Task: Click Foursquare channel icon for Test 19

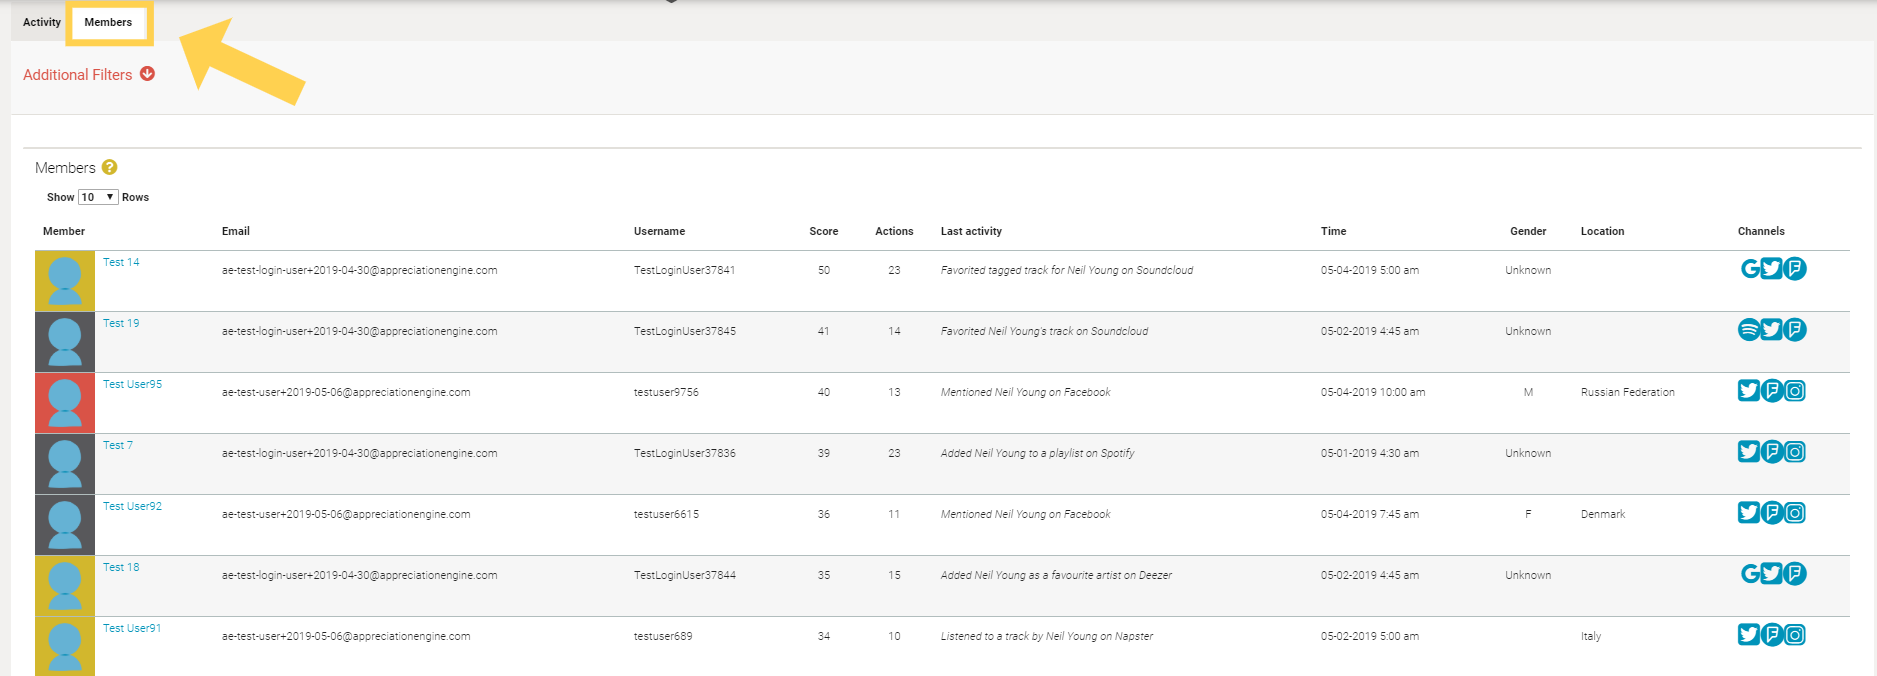Action: click(1795, 330)
